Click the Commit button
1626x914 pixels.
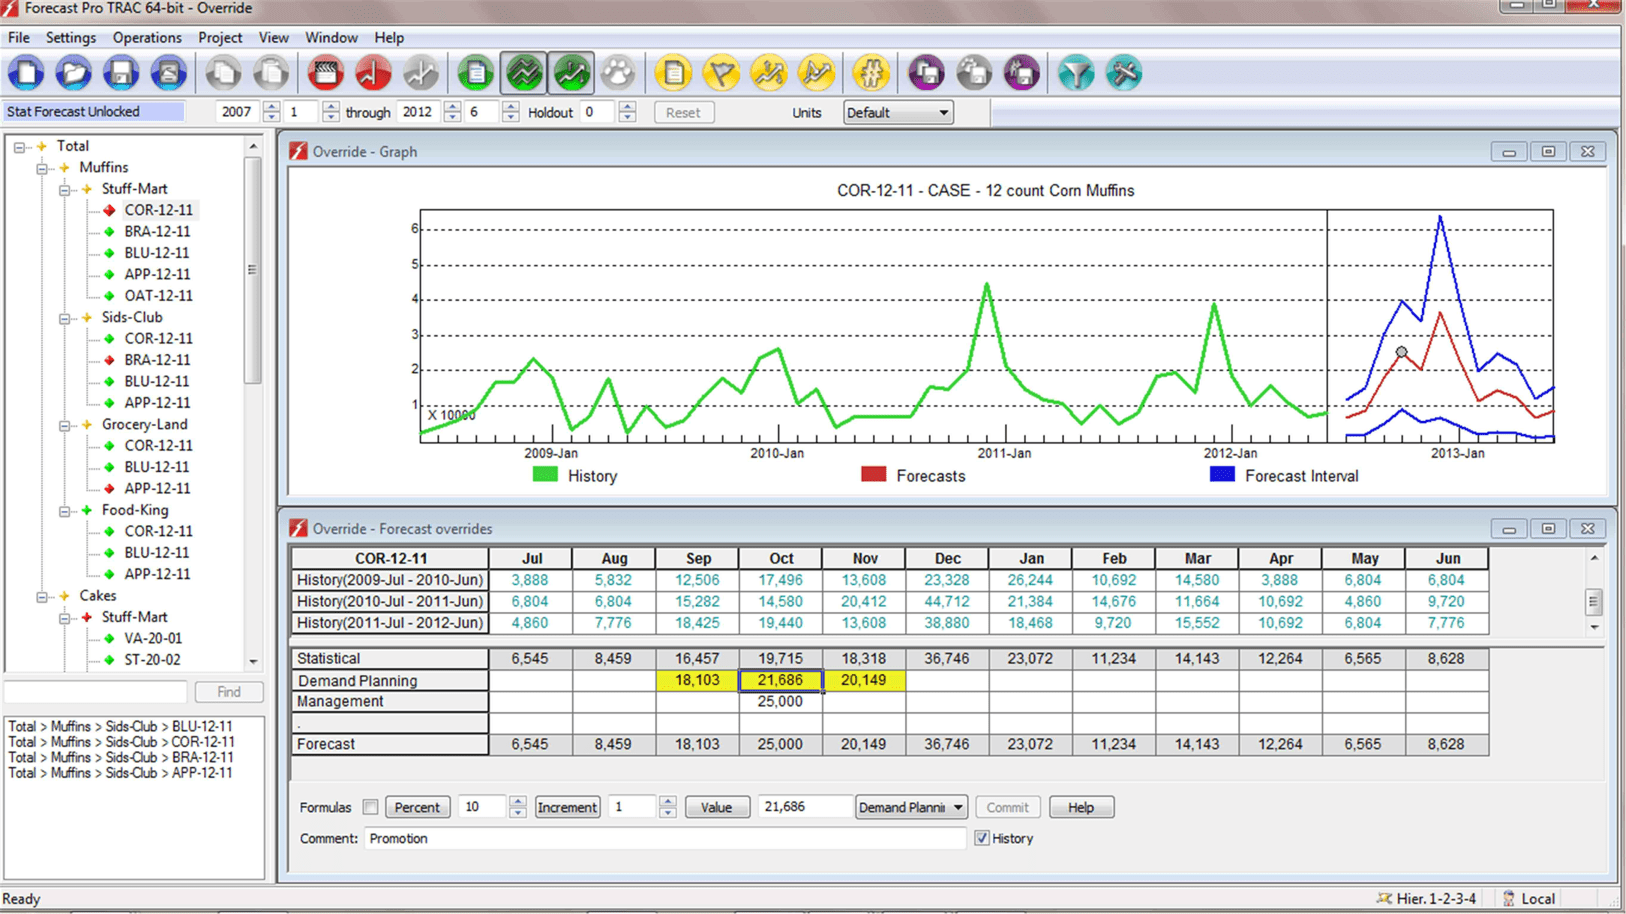tap(1007, 807)
